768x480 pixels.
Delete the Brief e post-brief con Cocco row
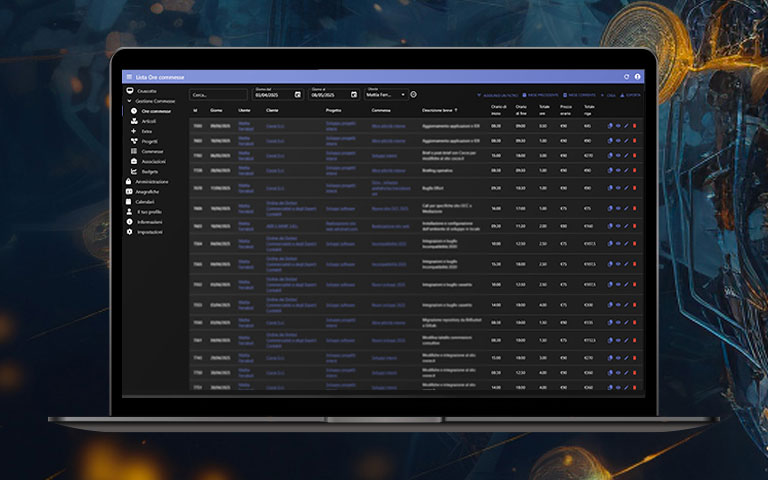[635, 156]
